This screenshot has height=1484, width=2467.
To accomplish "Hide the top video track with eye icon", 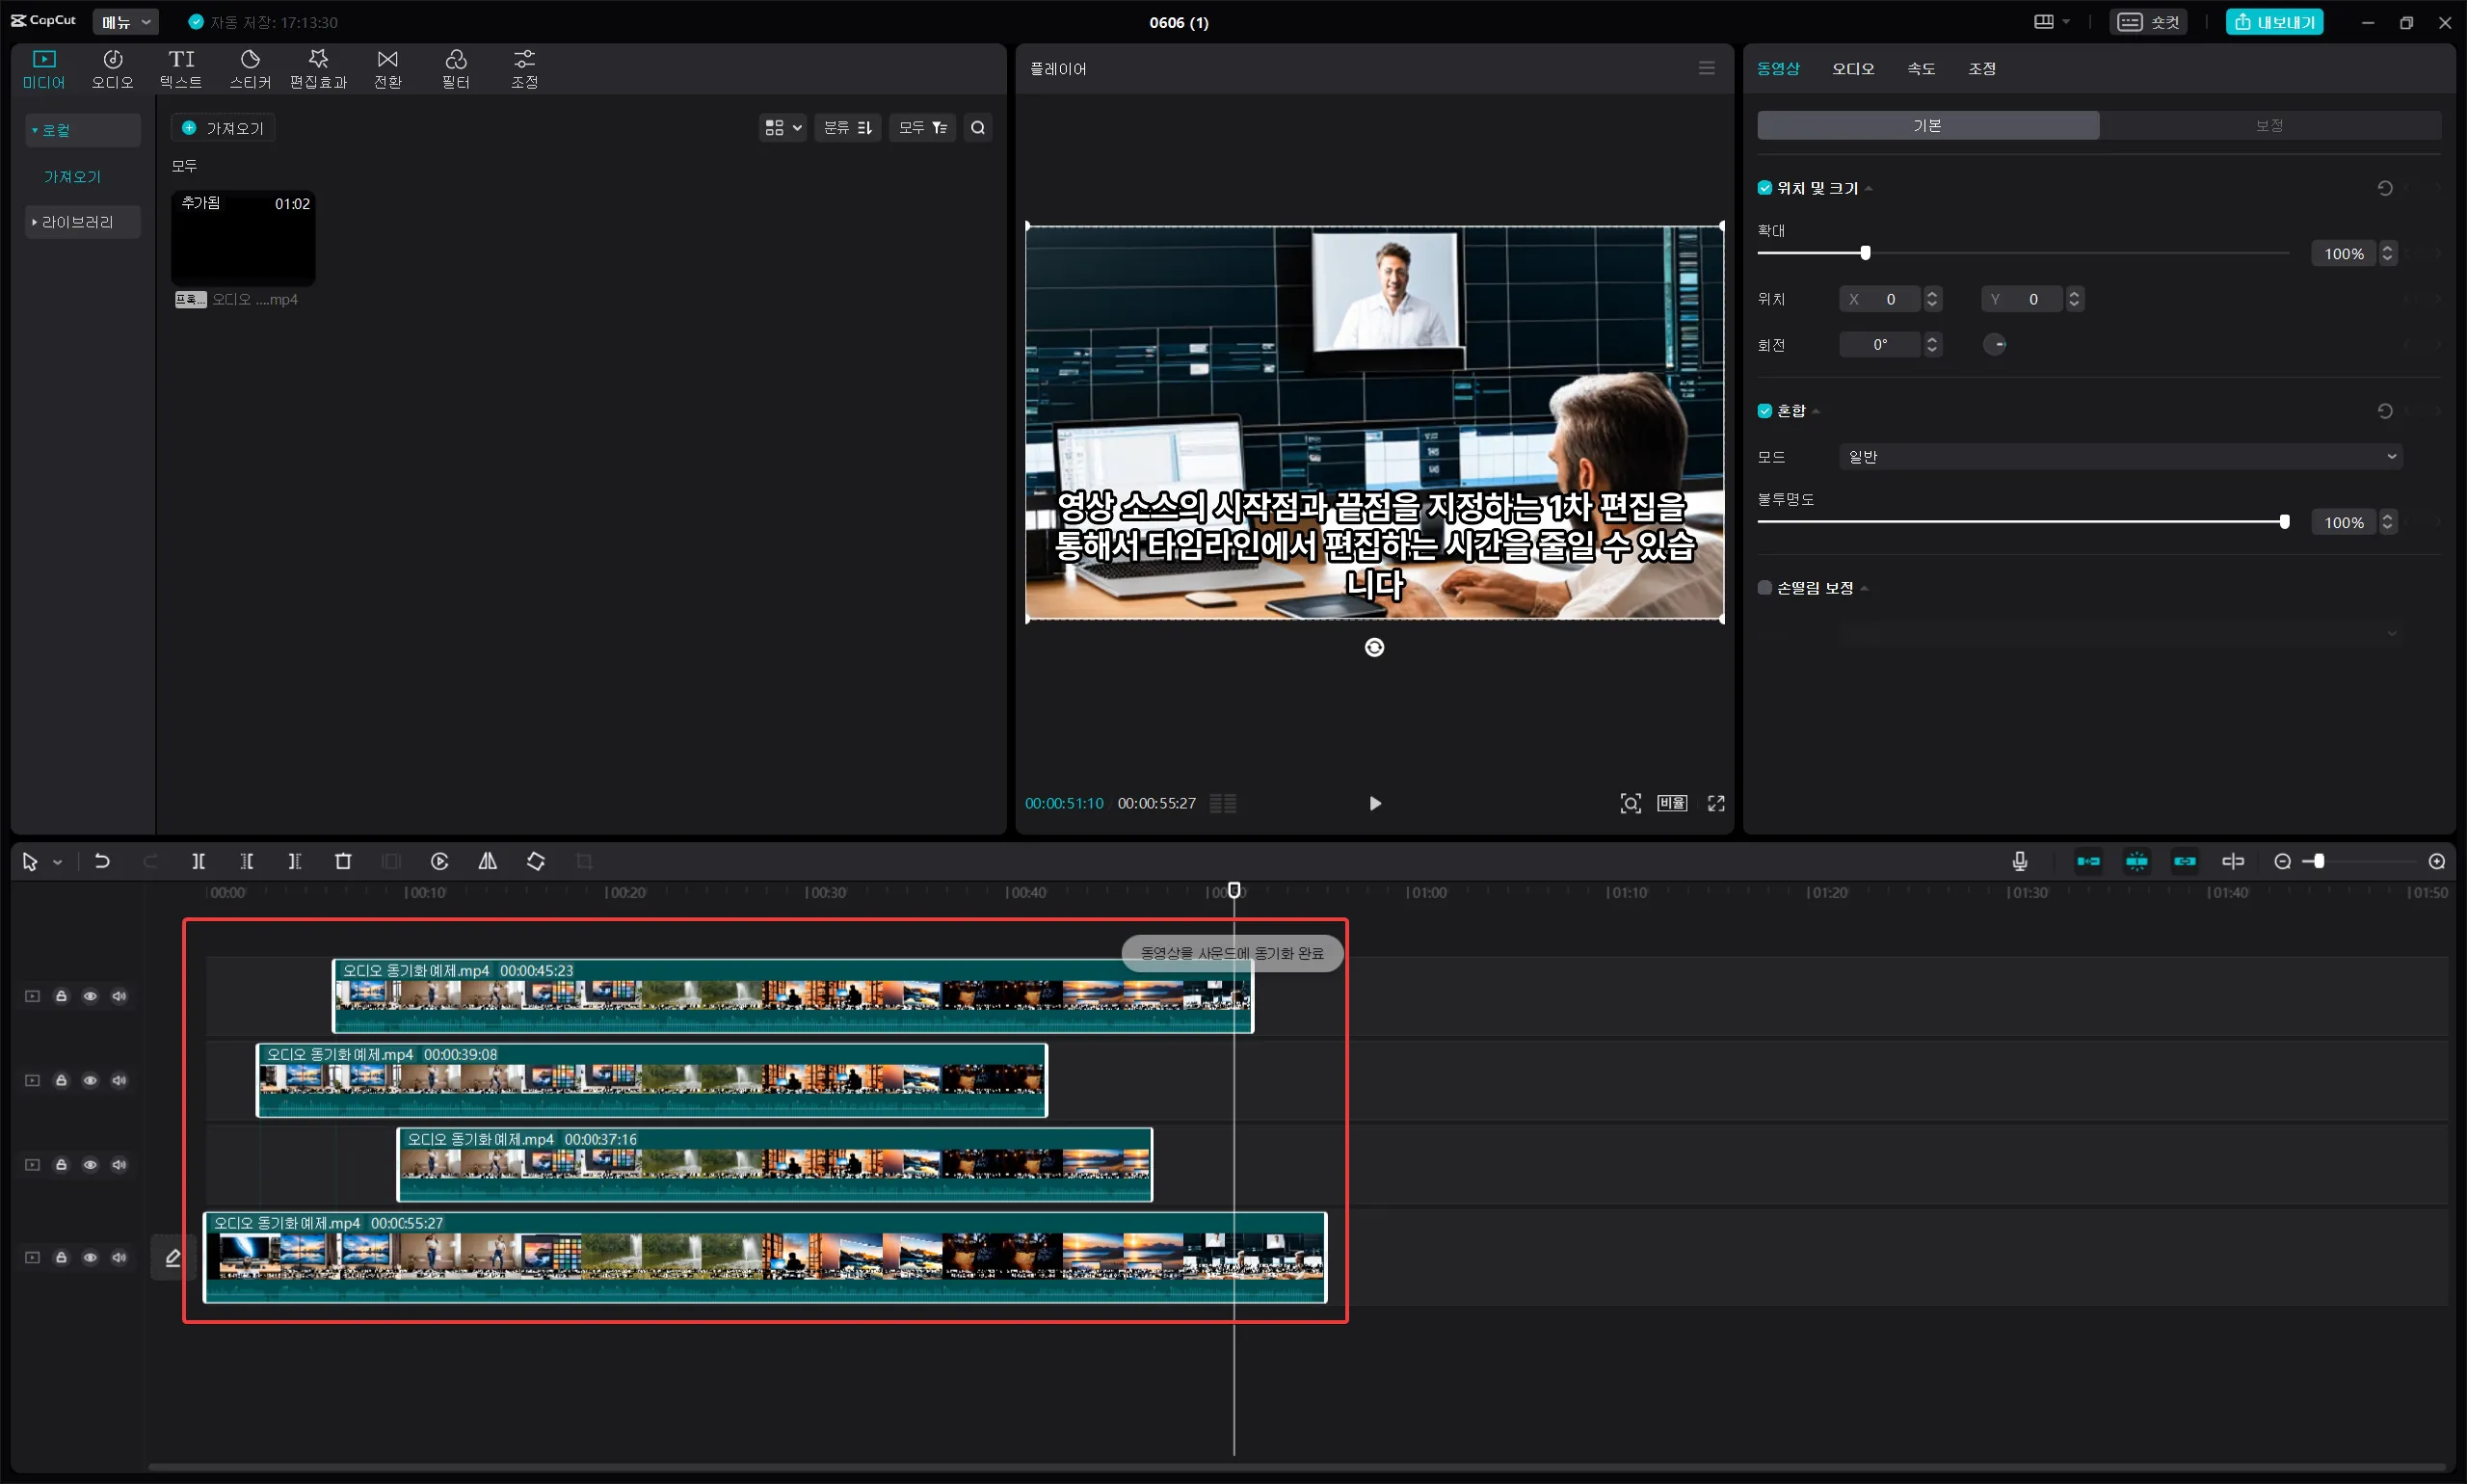I will 90,996.
